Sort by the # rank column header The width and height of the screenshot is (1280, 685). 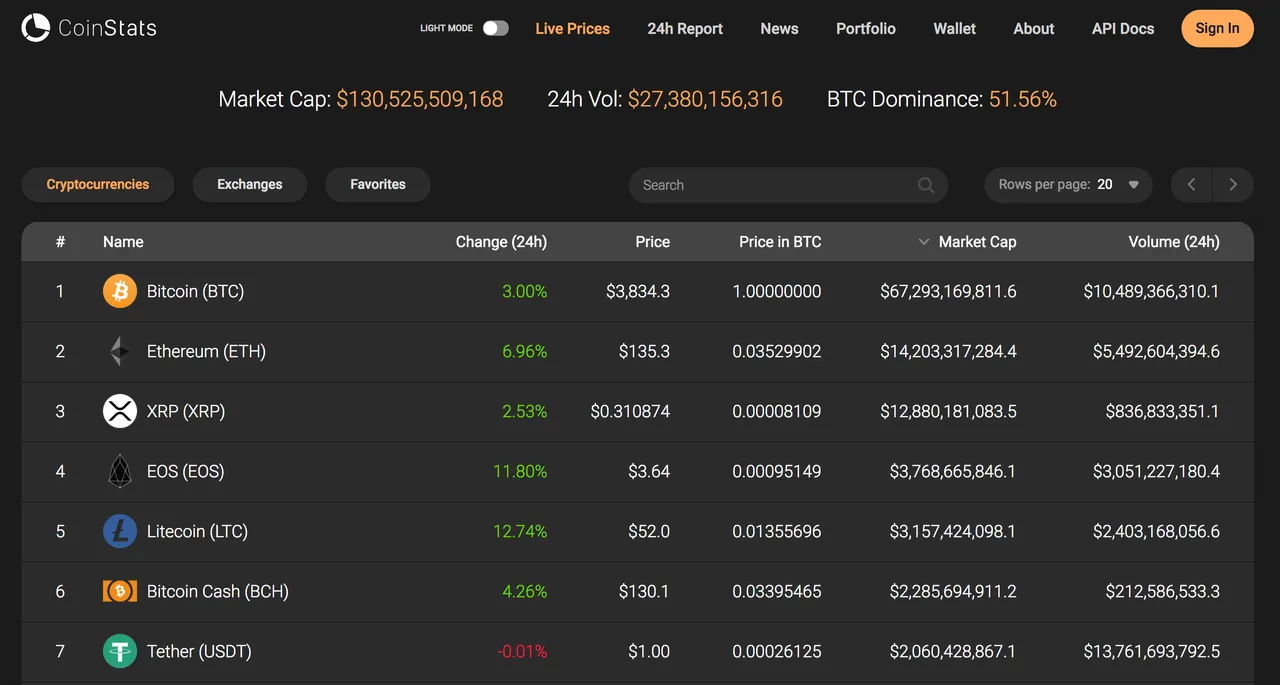coord(60,242)
